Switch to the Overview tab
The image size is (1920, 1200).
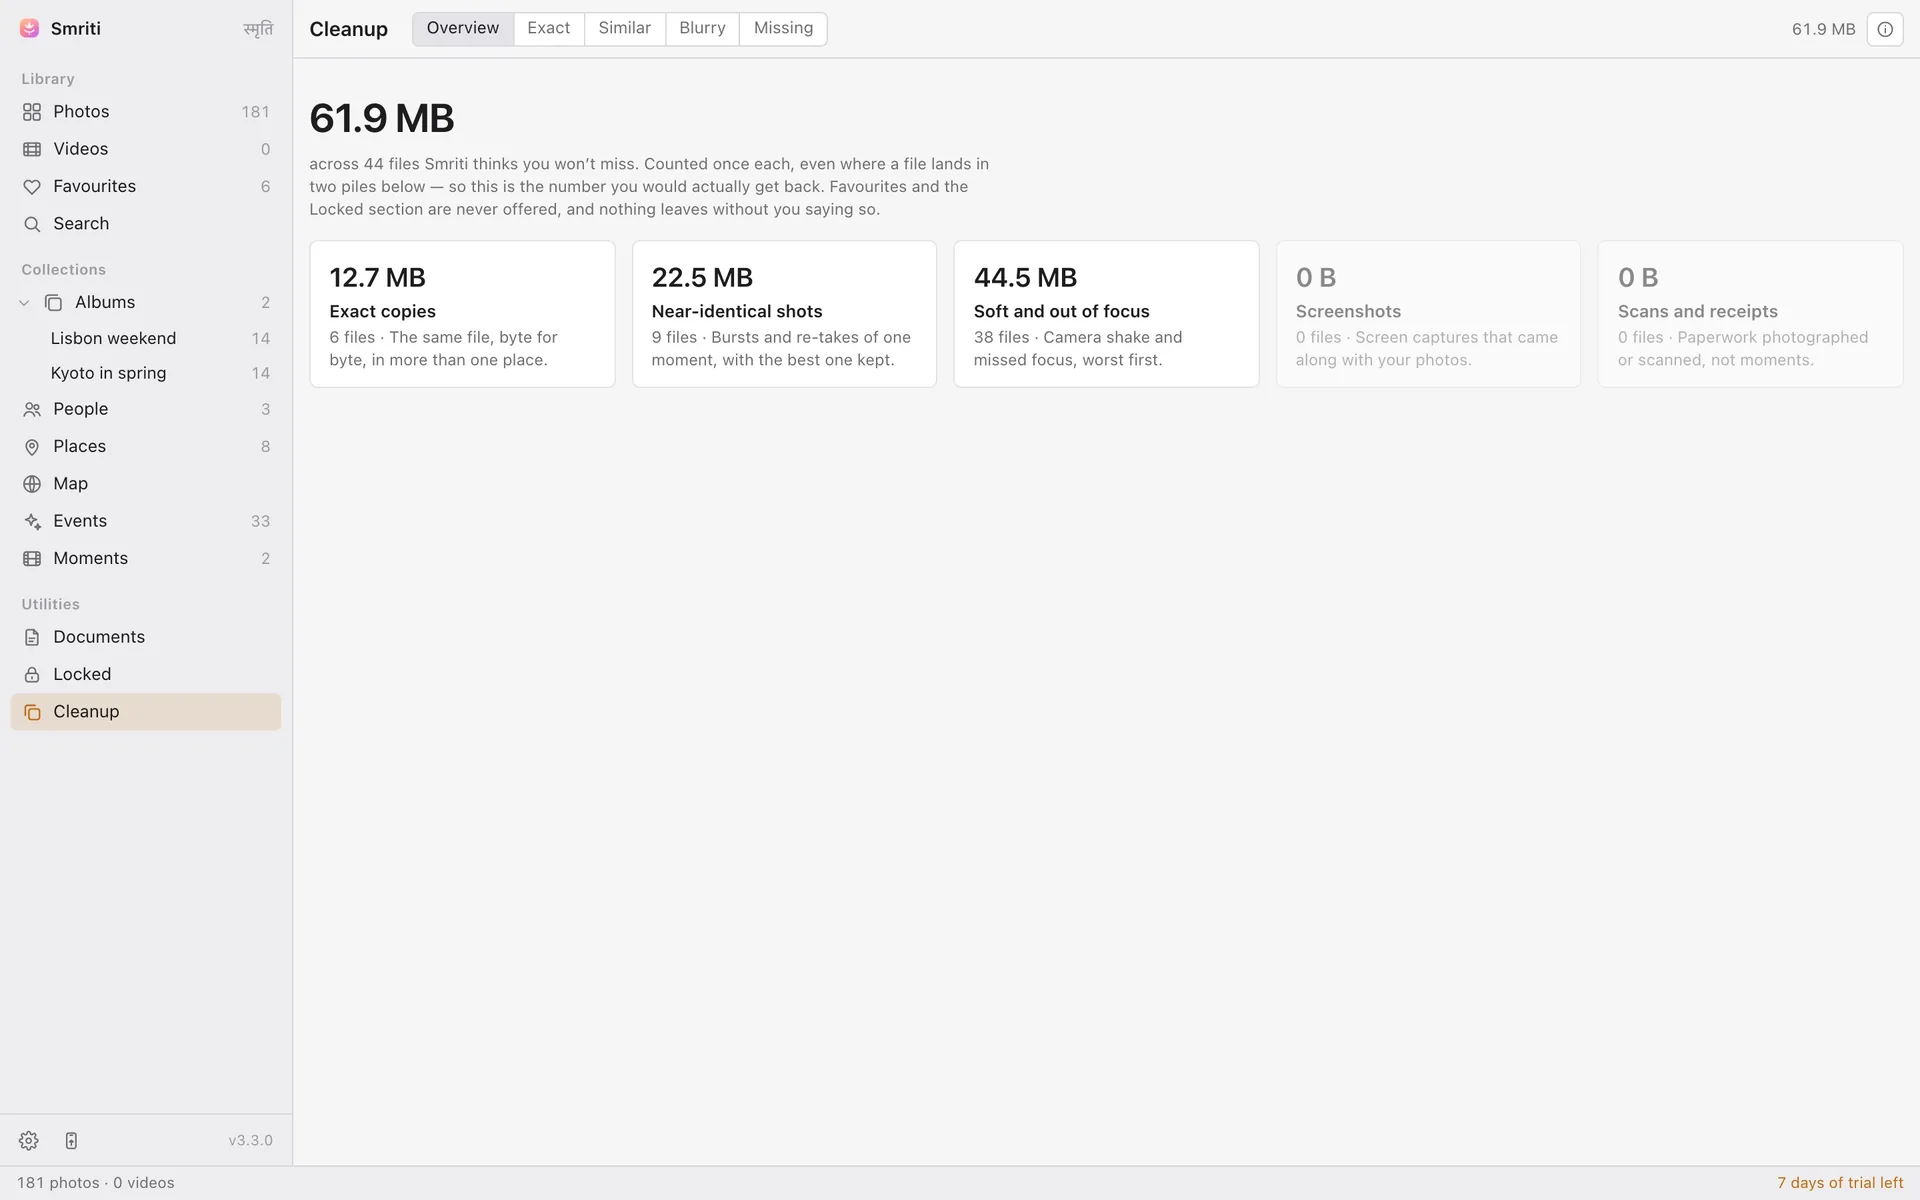(463, 28)
